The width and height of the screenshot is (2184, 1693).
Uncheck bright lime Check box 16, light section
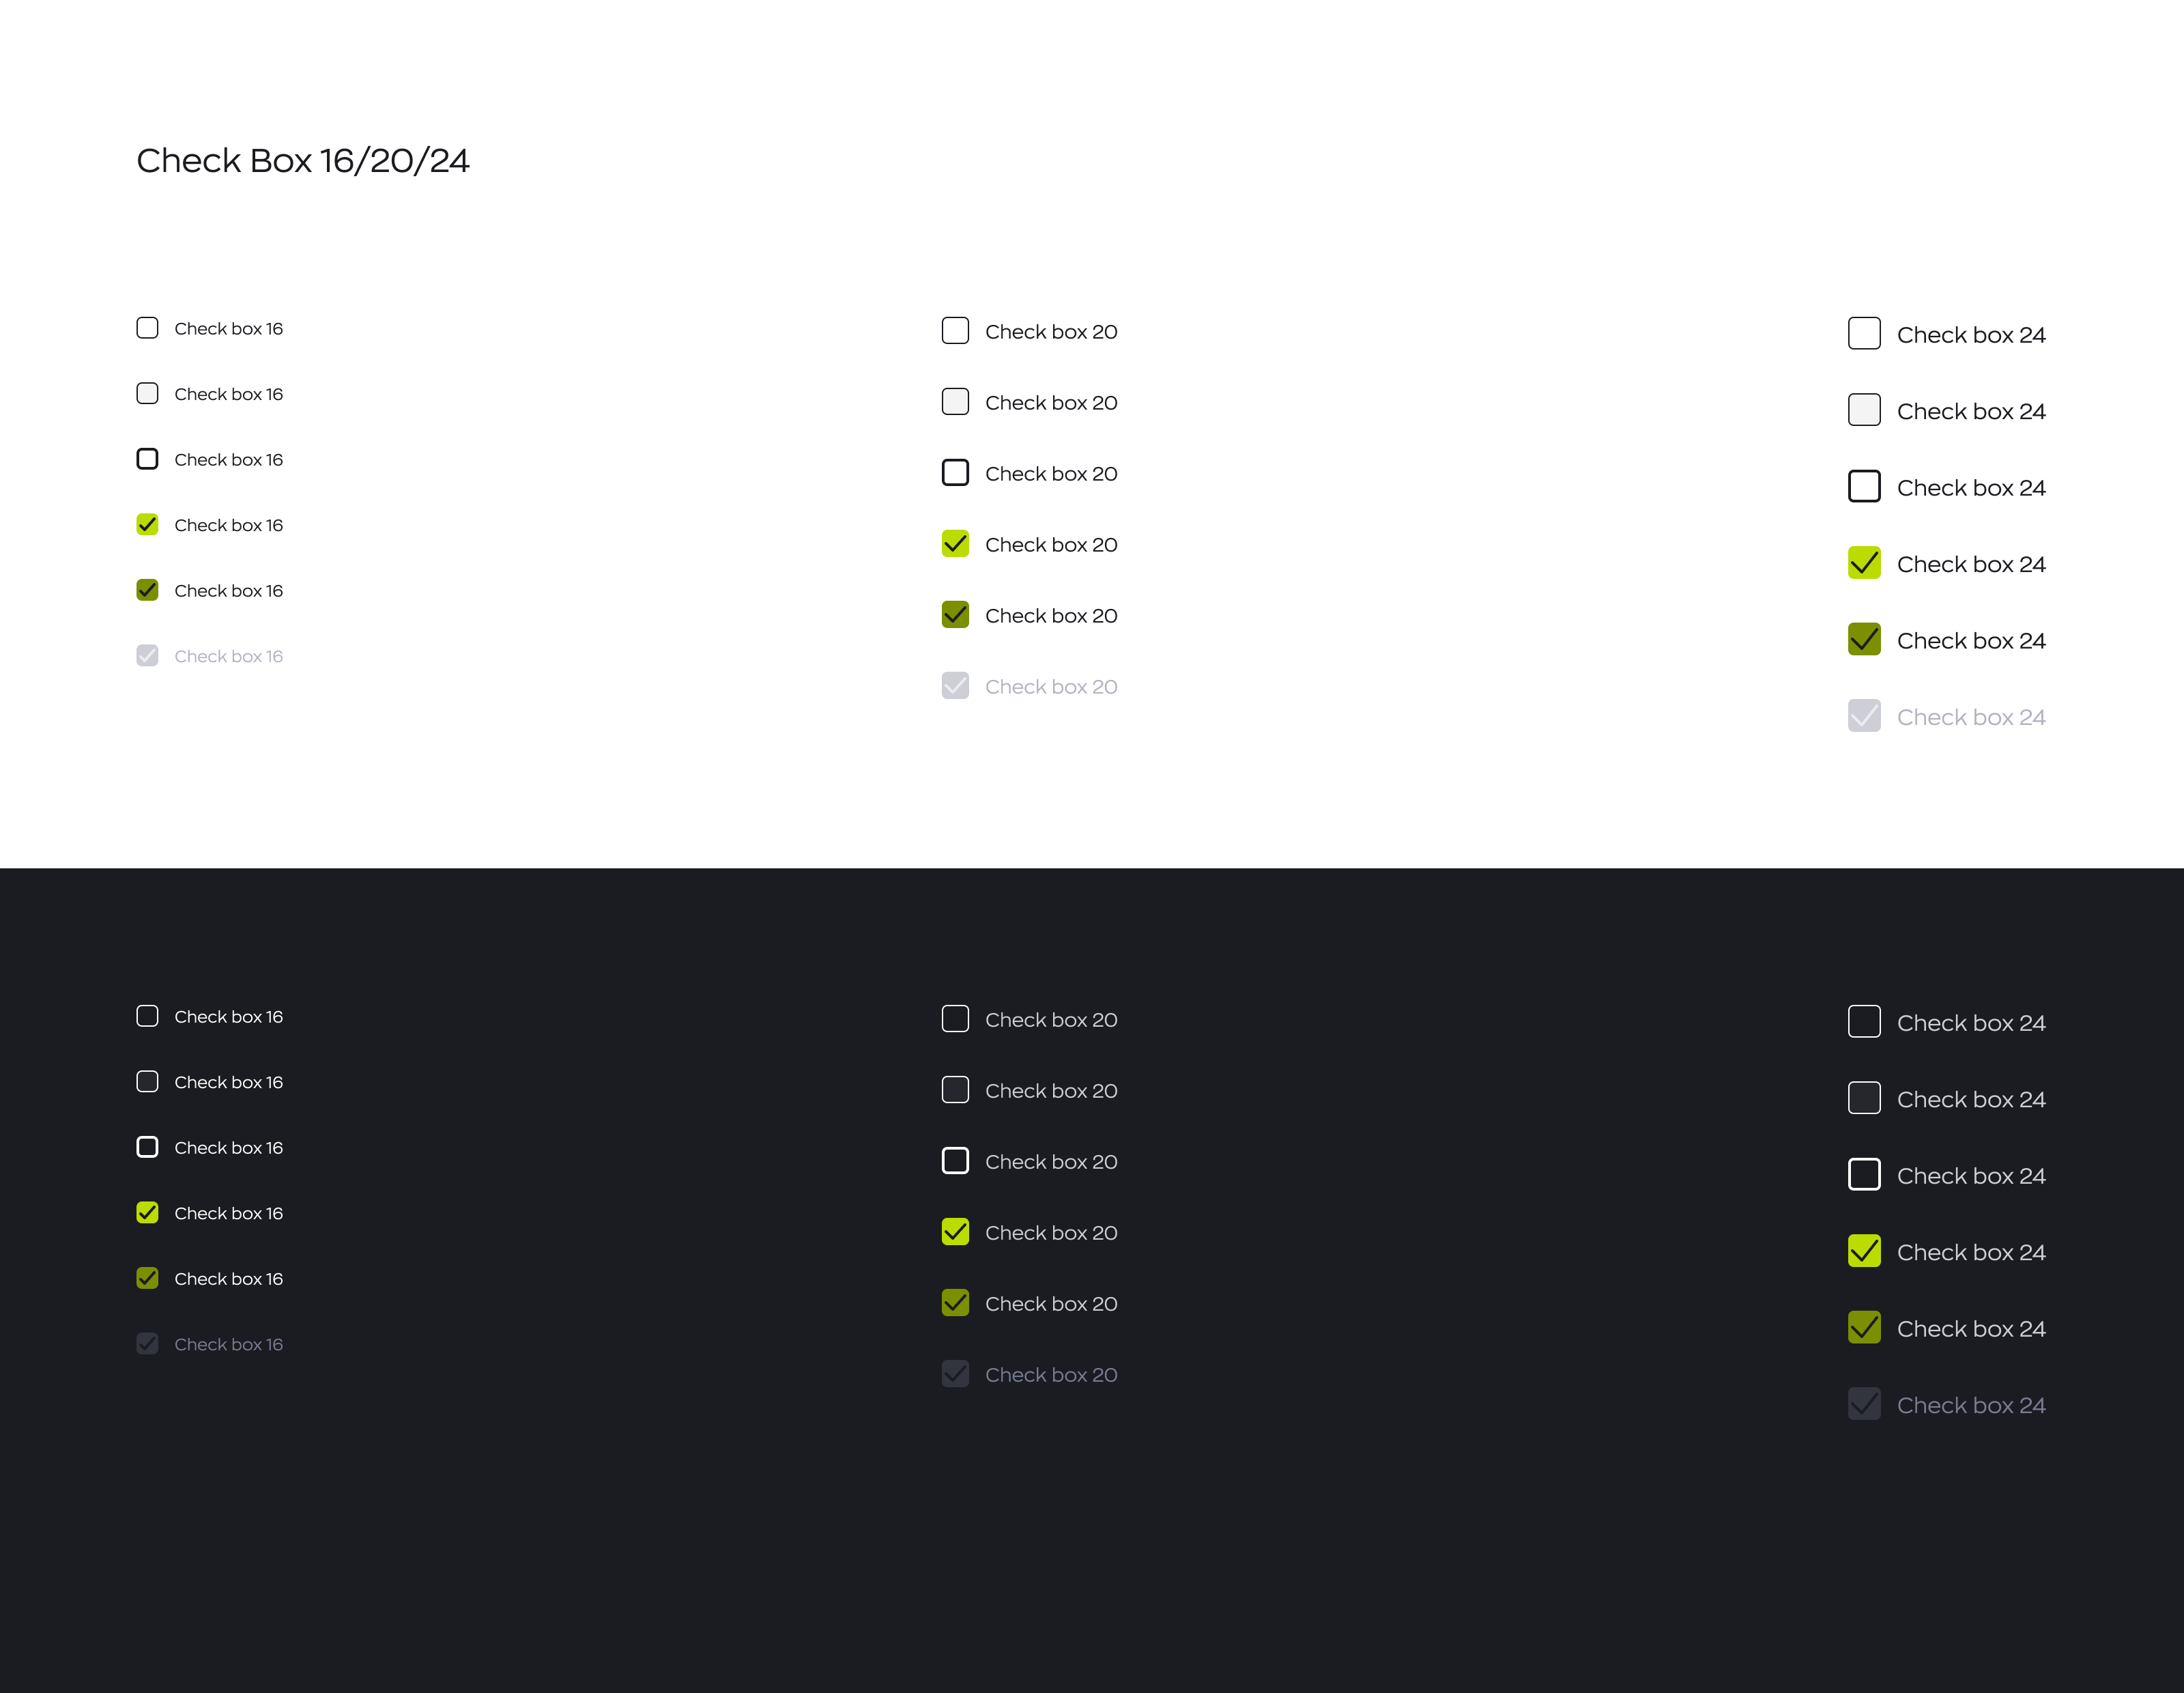tap(147, 525)
